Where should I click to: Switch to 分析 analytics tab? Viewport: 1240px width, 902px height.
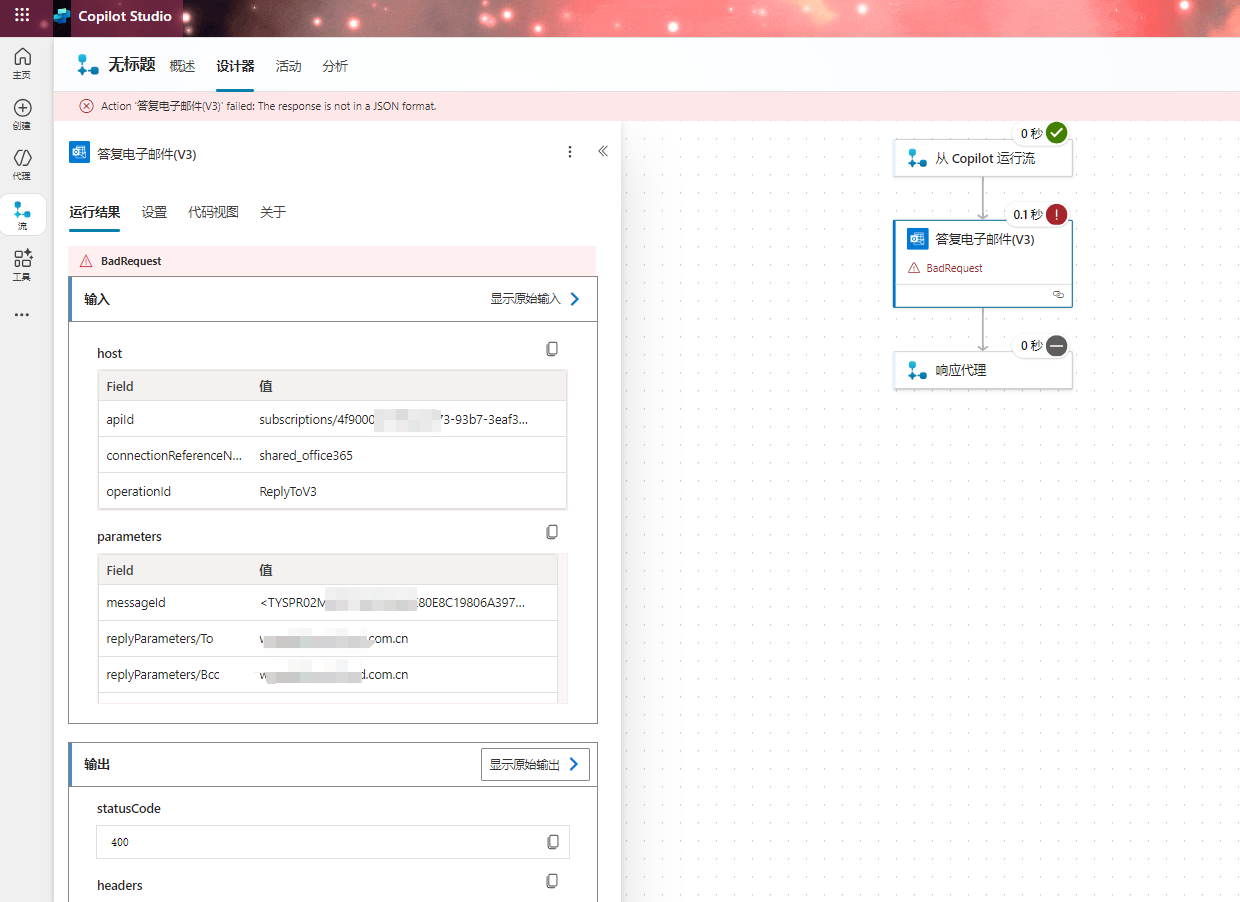click(x=335, y=66)
